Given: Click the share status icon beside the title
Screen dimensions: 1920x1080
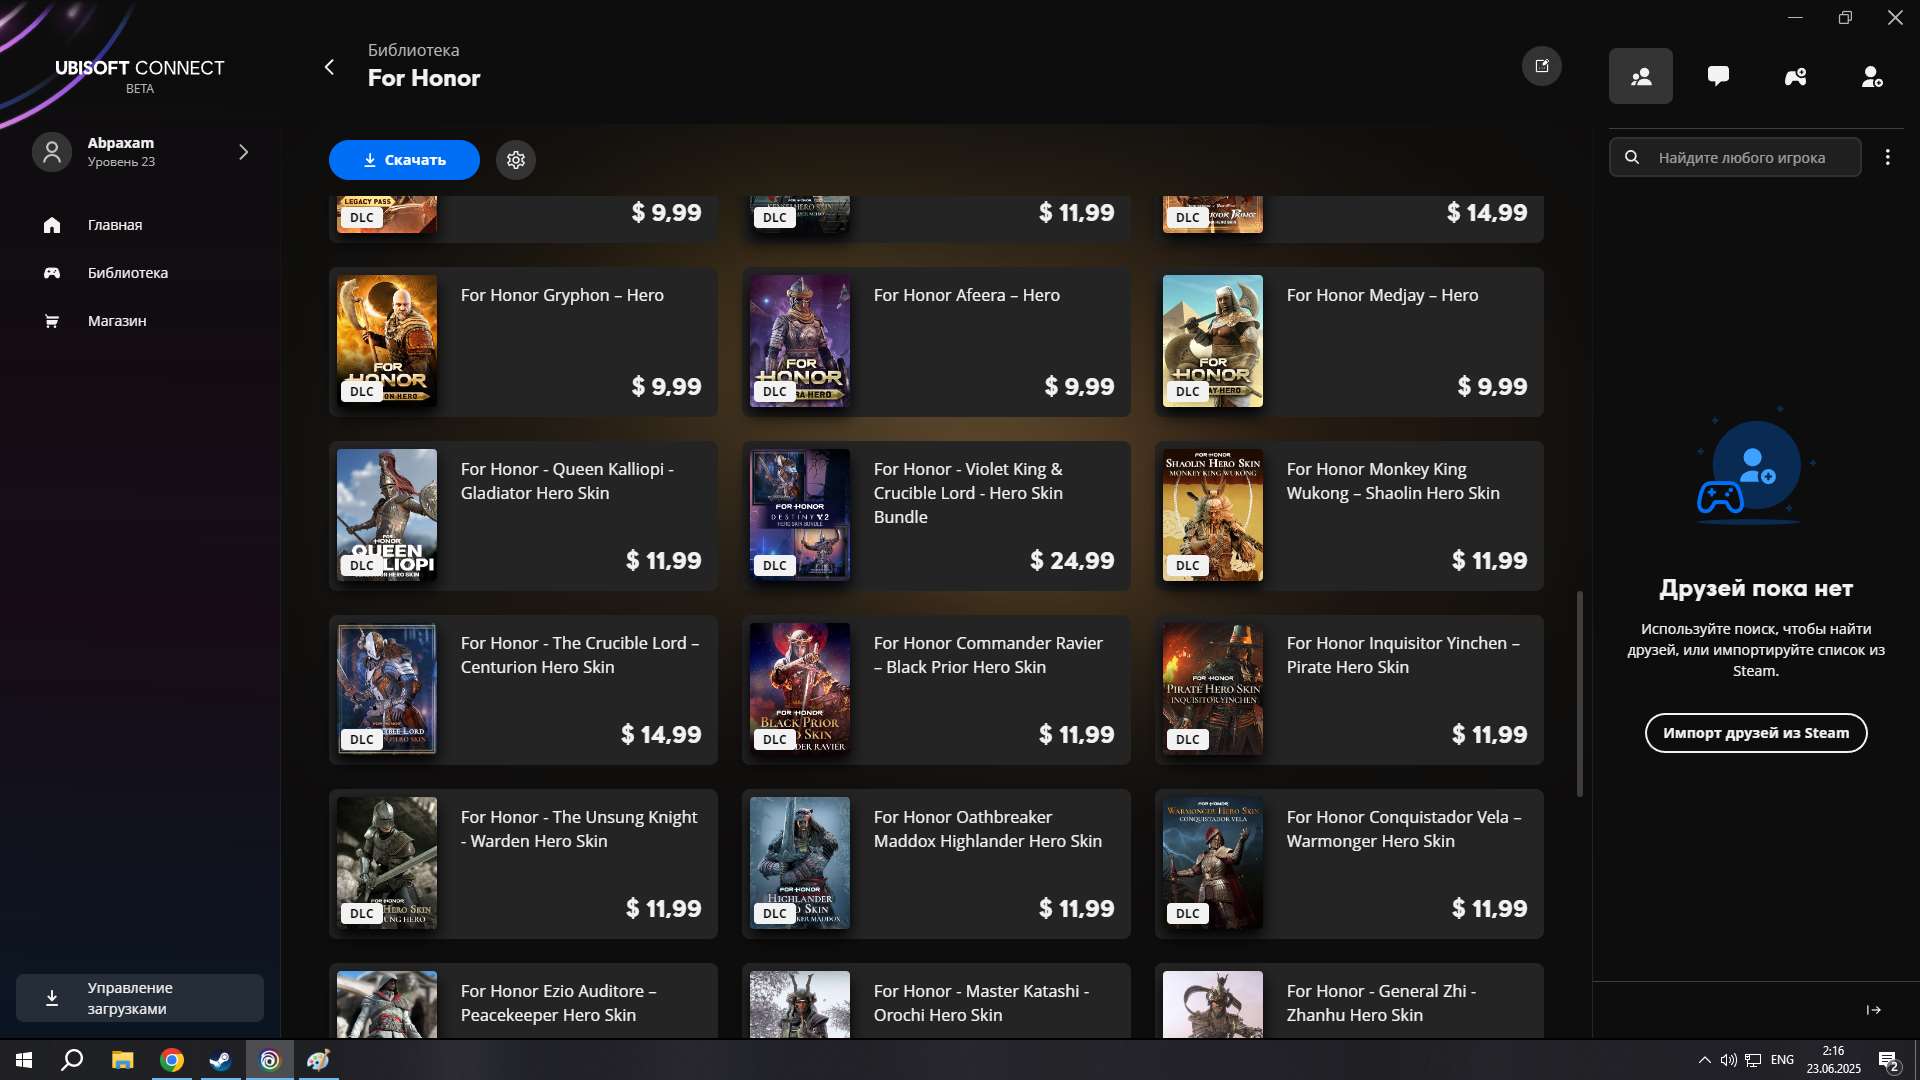Looking at the screenshot, I should 1542,66.
